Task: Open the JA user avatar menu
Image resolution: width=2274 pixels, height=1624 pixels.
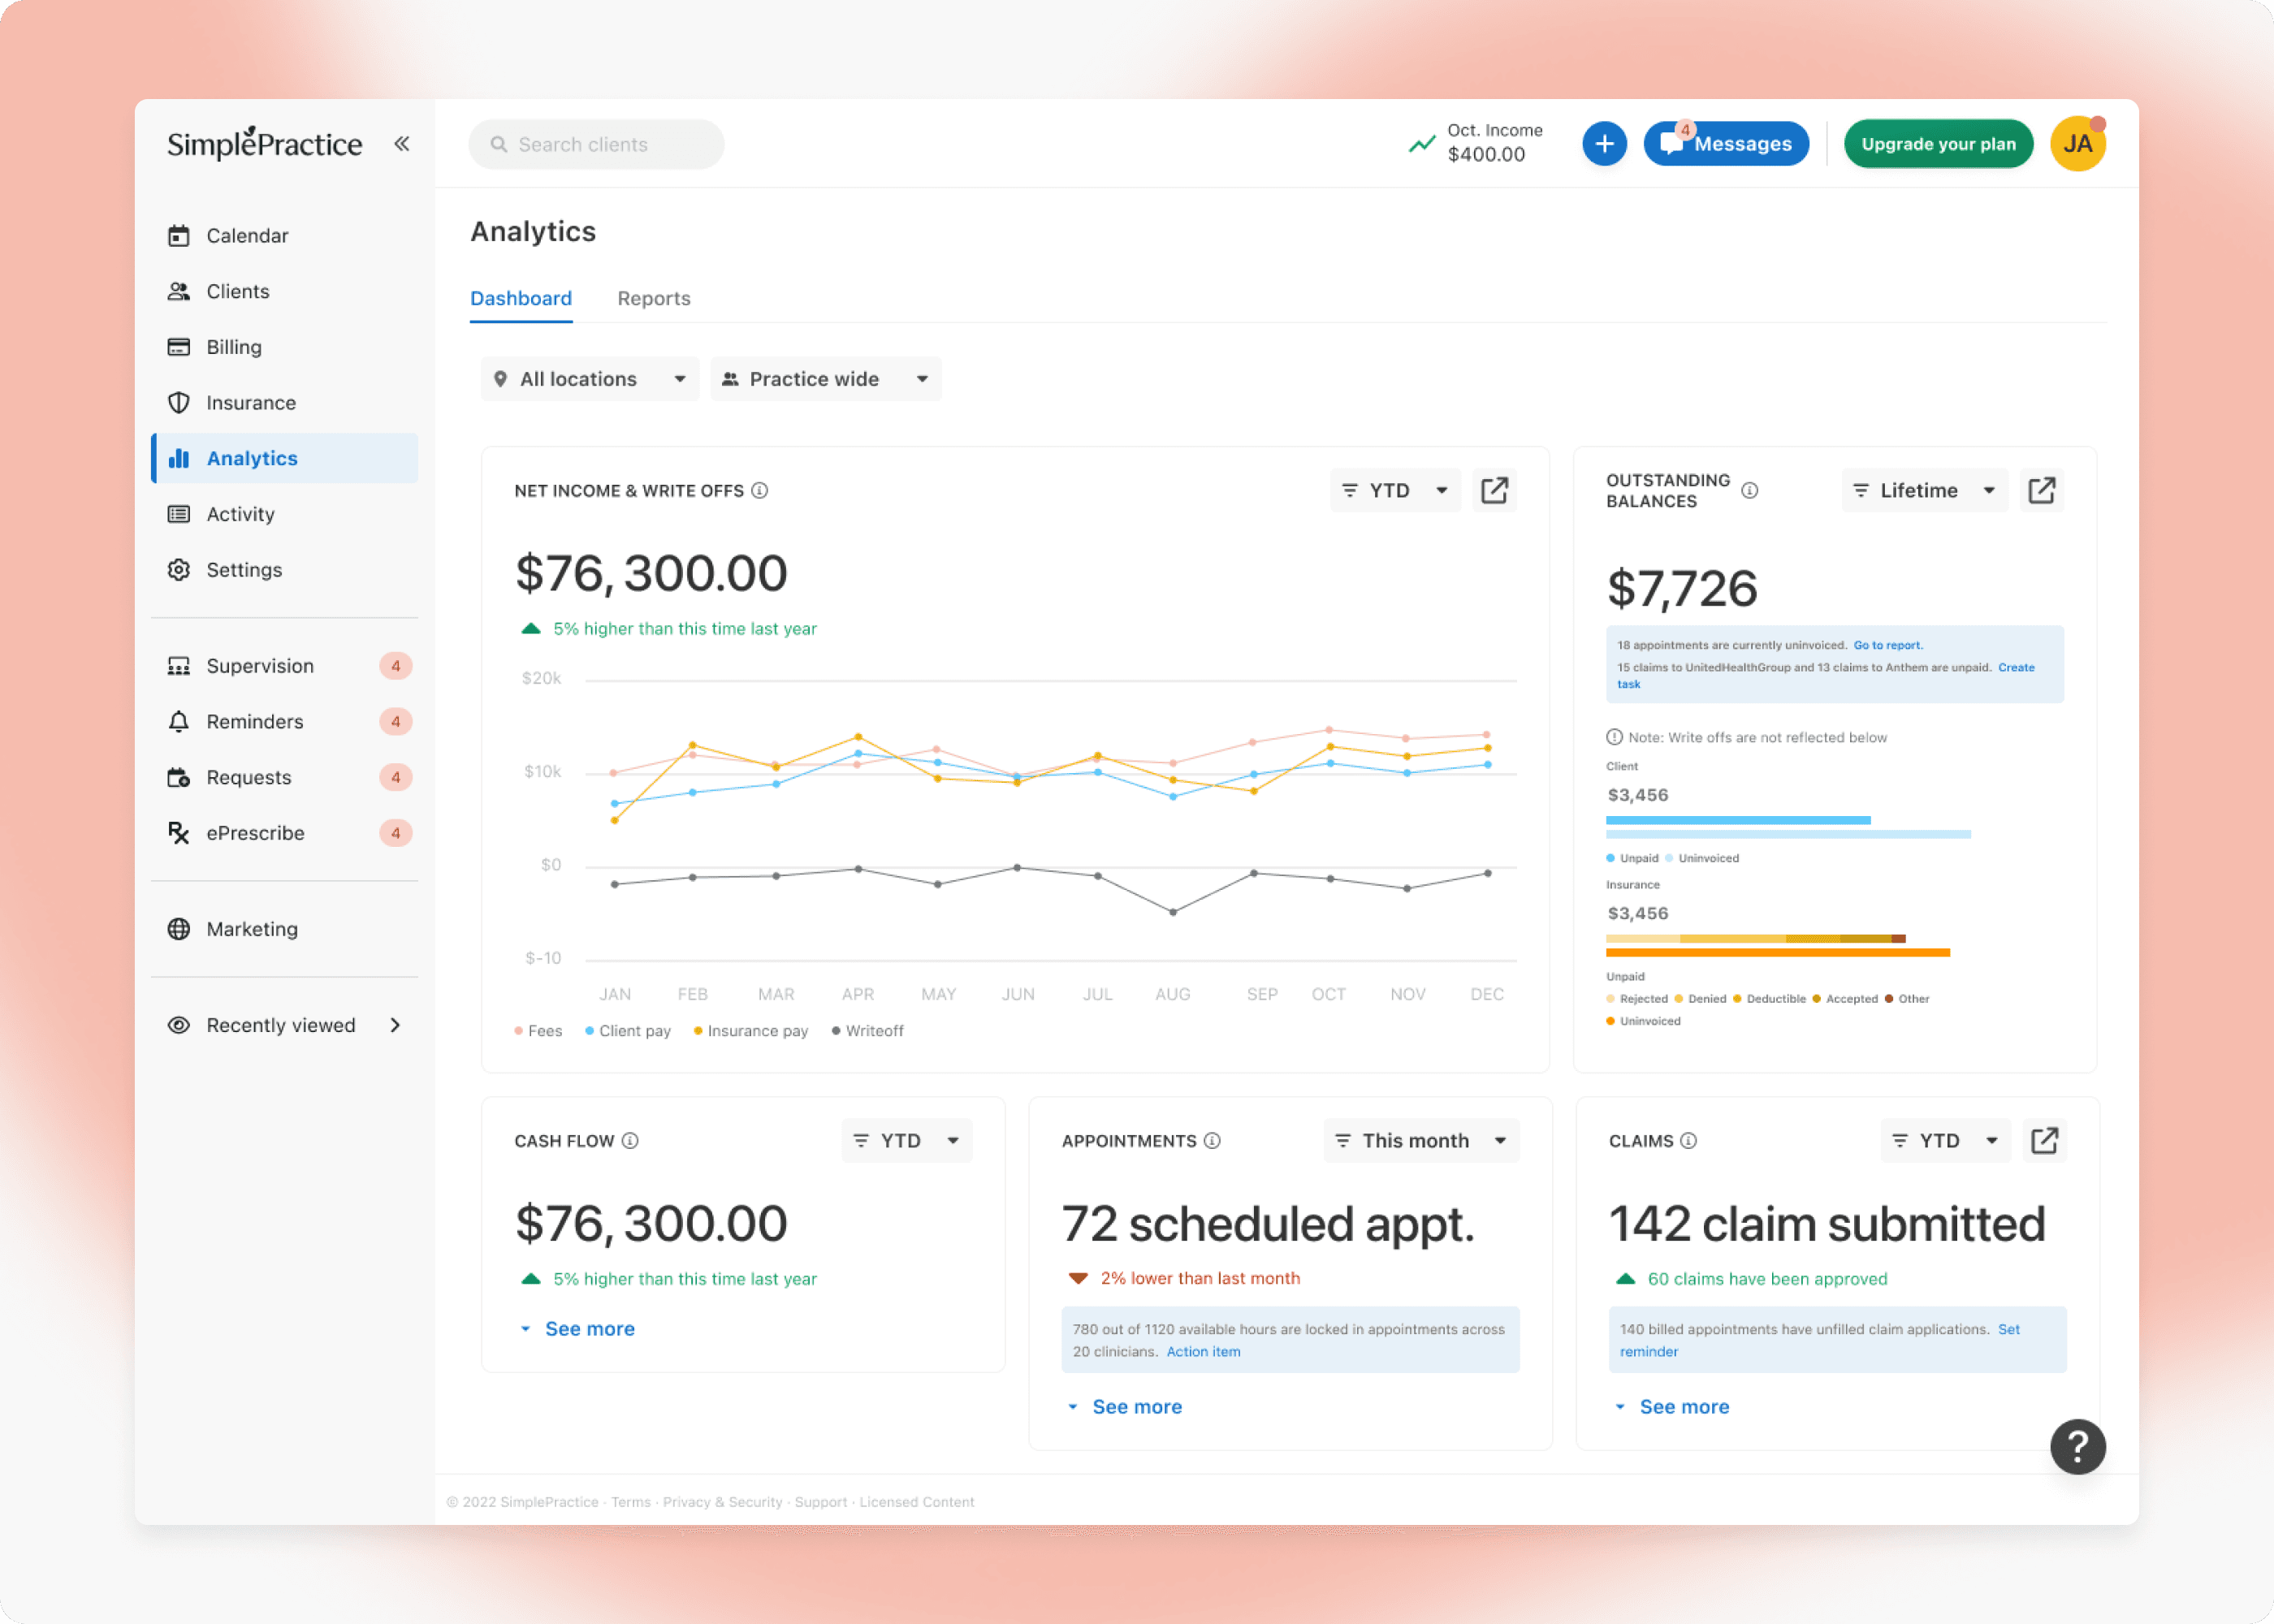Action: (x=2077, y=144)
